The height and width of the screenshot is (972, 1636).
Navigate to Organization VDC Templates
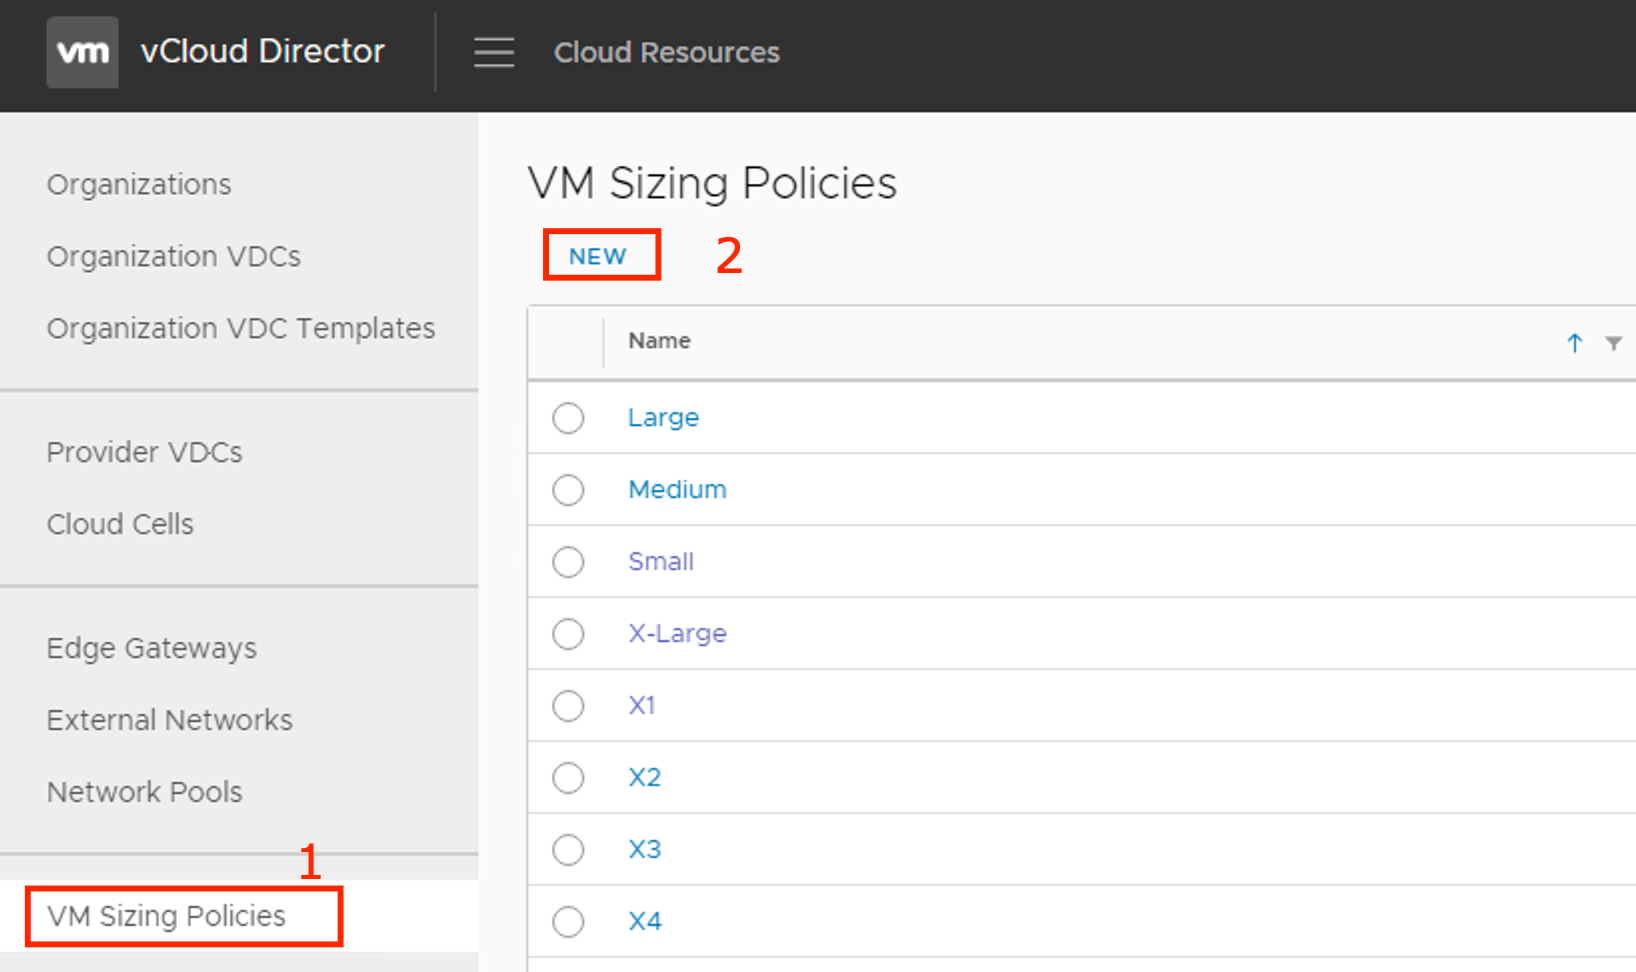[240, 329]
